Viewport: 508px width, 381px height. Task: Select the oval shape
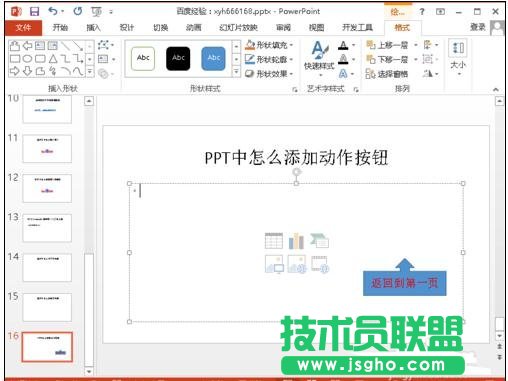click(x=27, y=59)
